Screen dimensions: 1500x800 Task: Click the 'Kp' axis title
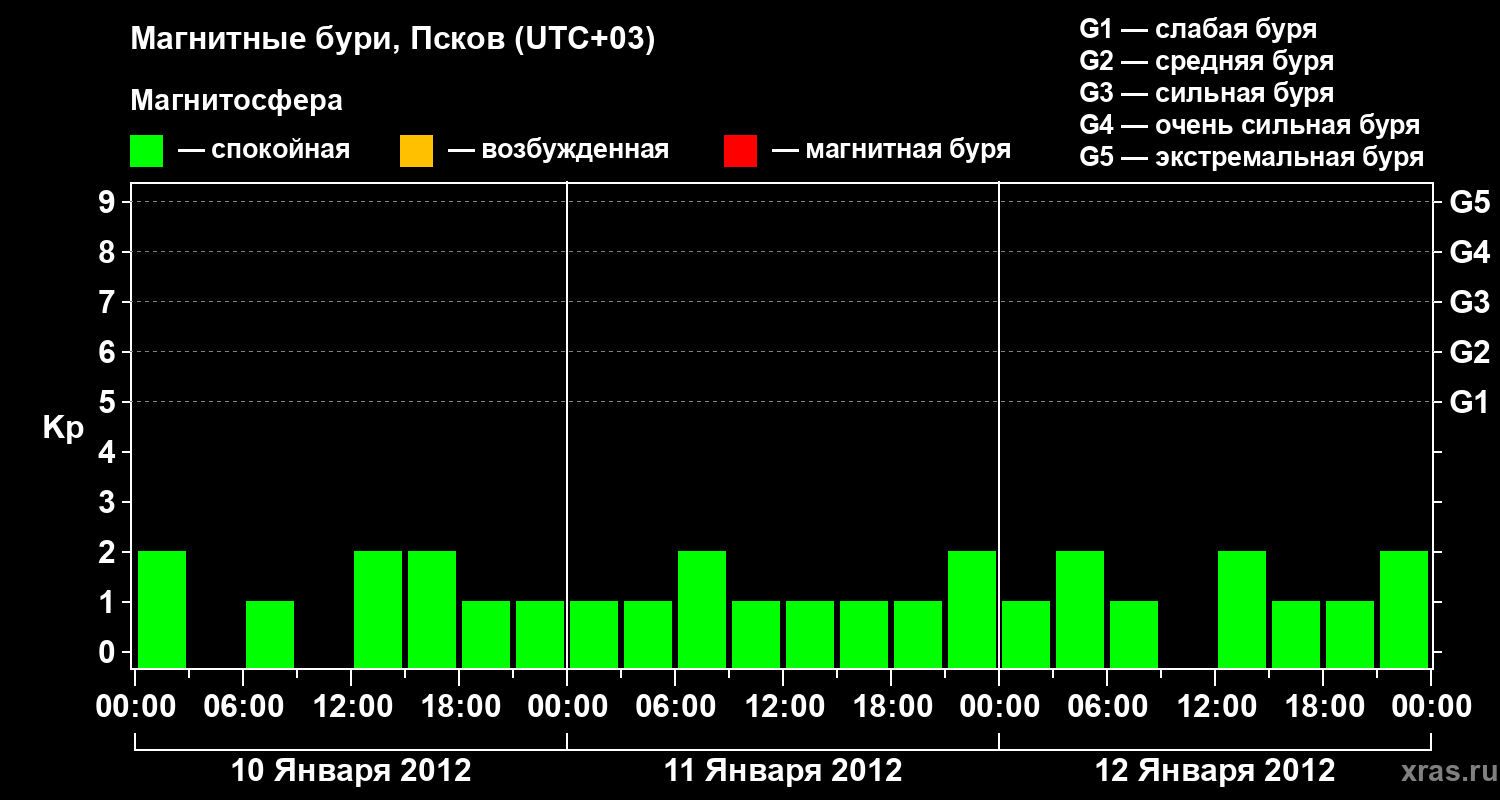63,428
